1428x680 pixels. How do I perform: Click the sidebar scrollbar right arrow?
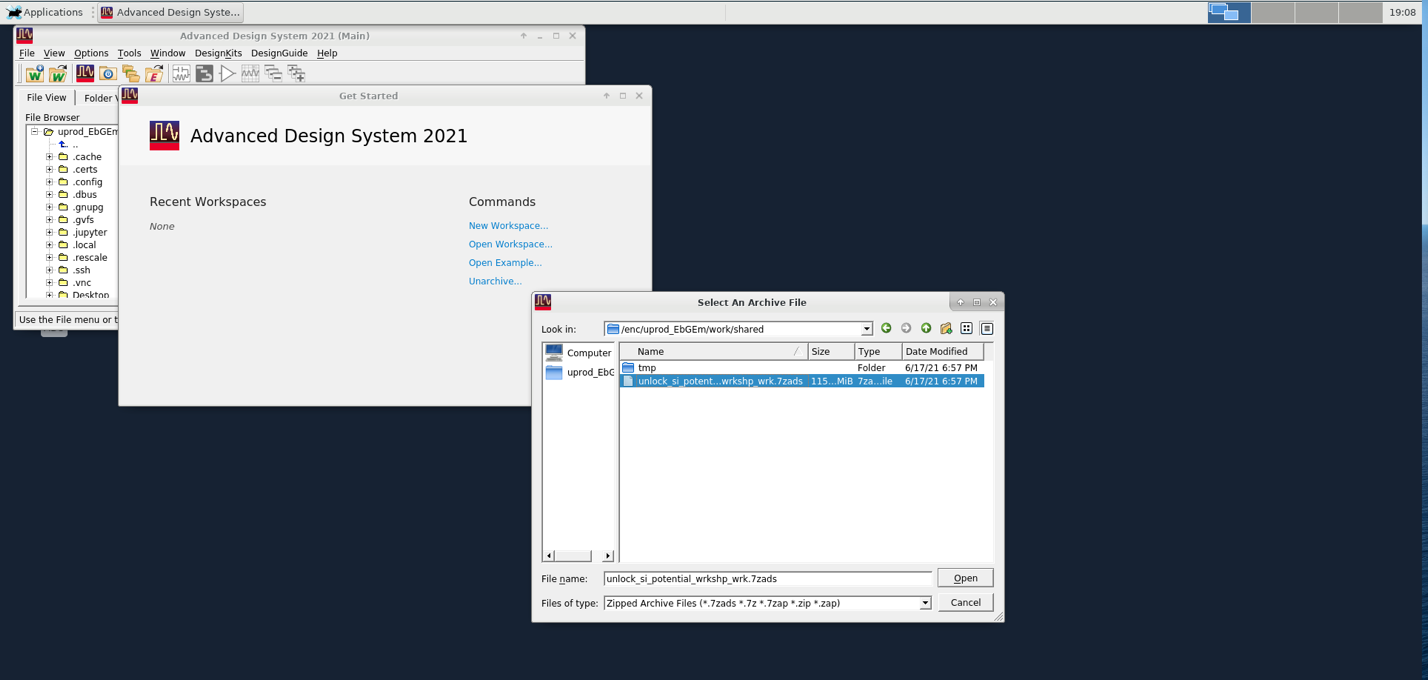[607, 556]
